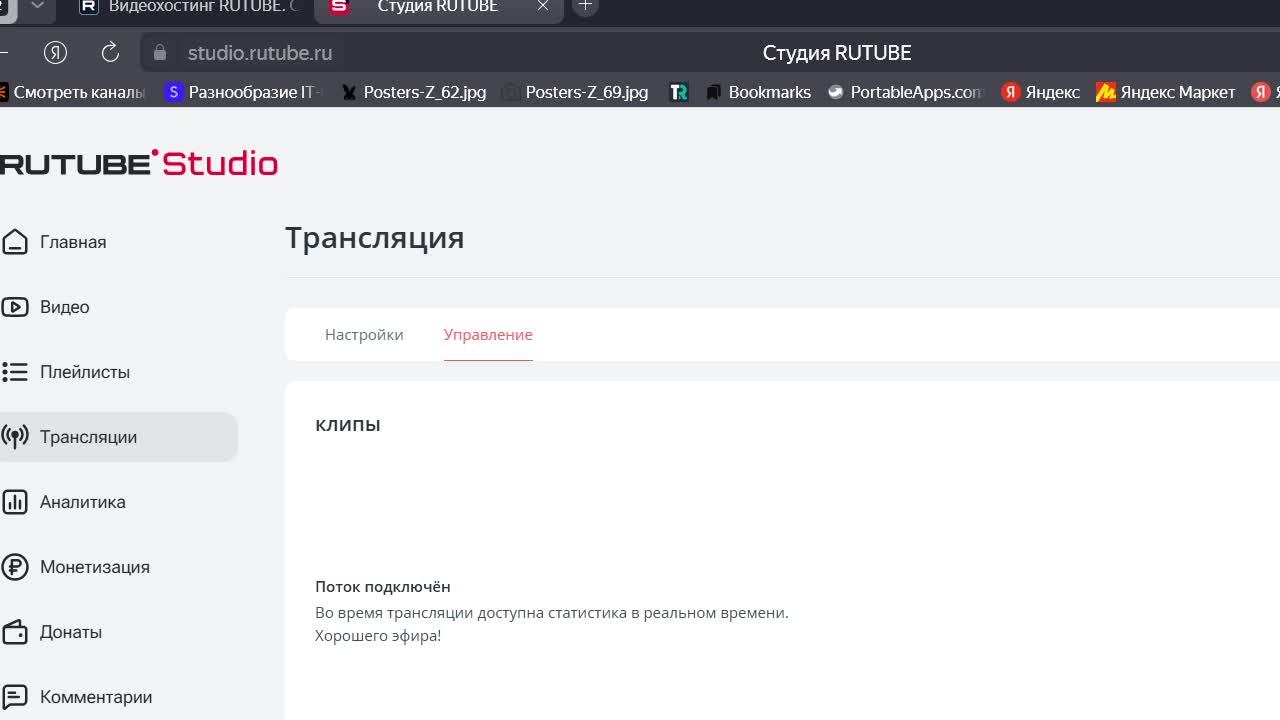Click the Аналитика chart icon
The height and width of the screenshot is (720, 1280).
[14, 502]
